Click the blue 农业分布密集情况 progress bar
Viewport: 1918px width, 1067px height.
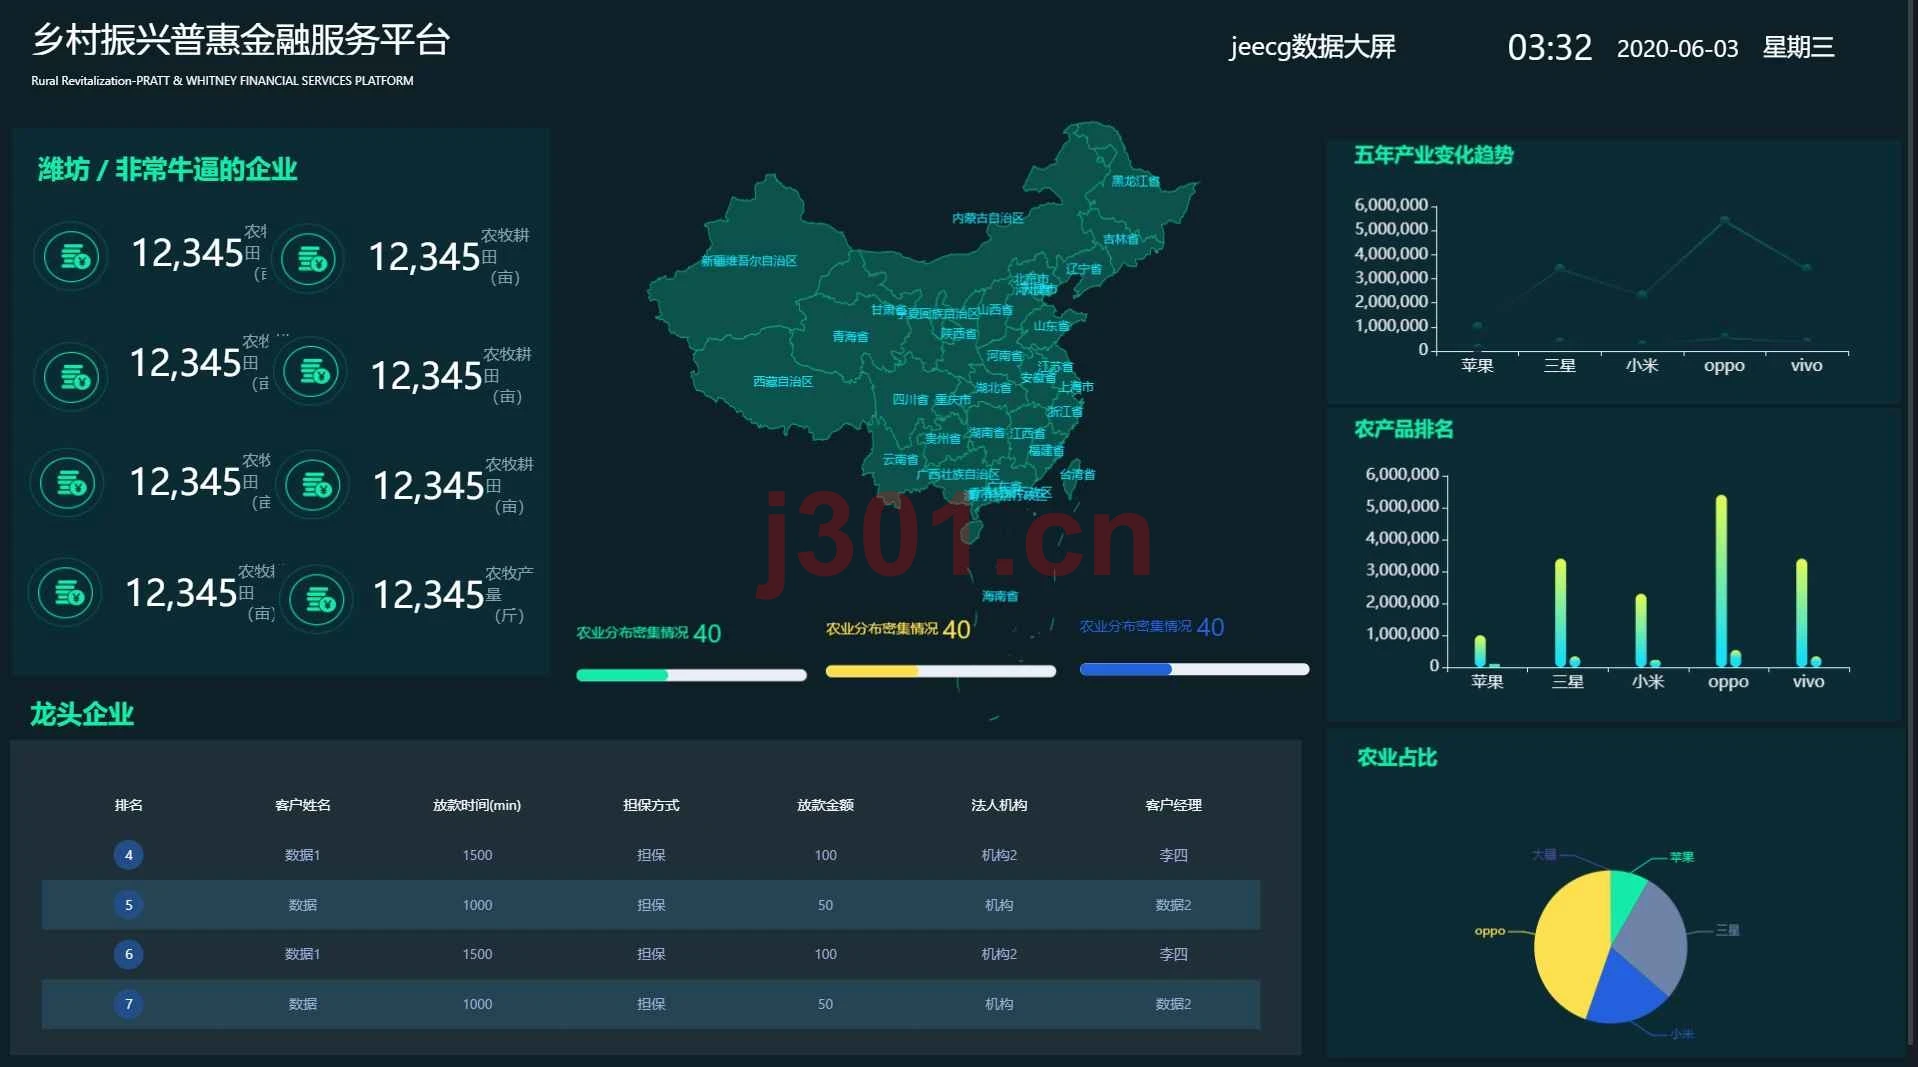click(1194, 669)
